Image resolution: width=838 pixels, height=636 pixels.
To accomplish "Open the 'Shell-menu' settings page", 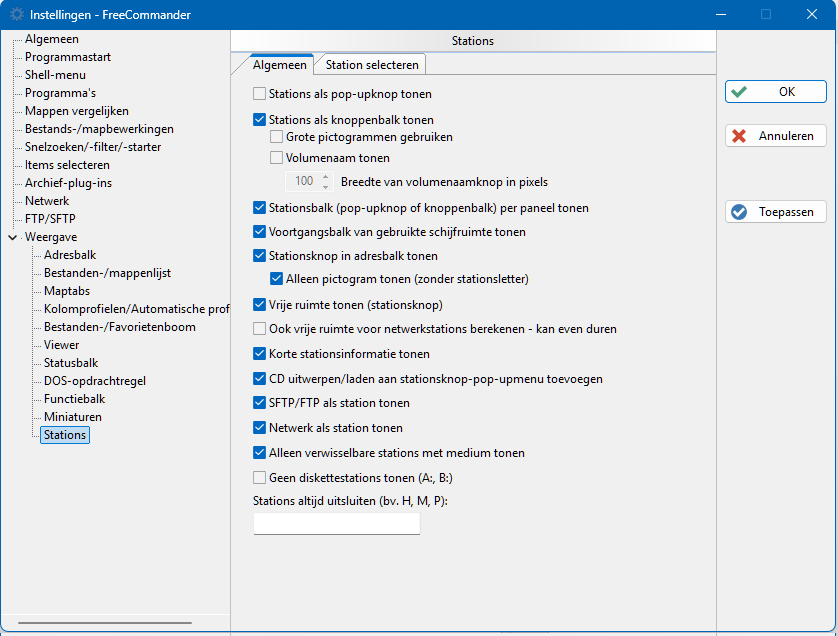I will click(x=55, y=75).
